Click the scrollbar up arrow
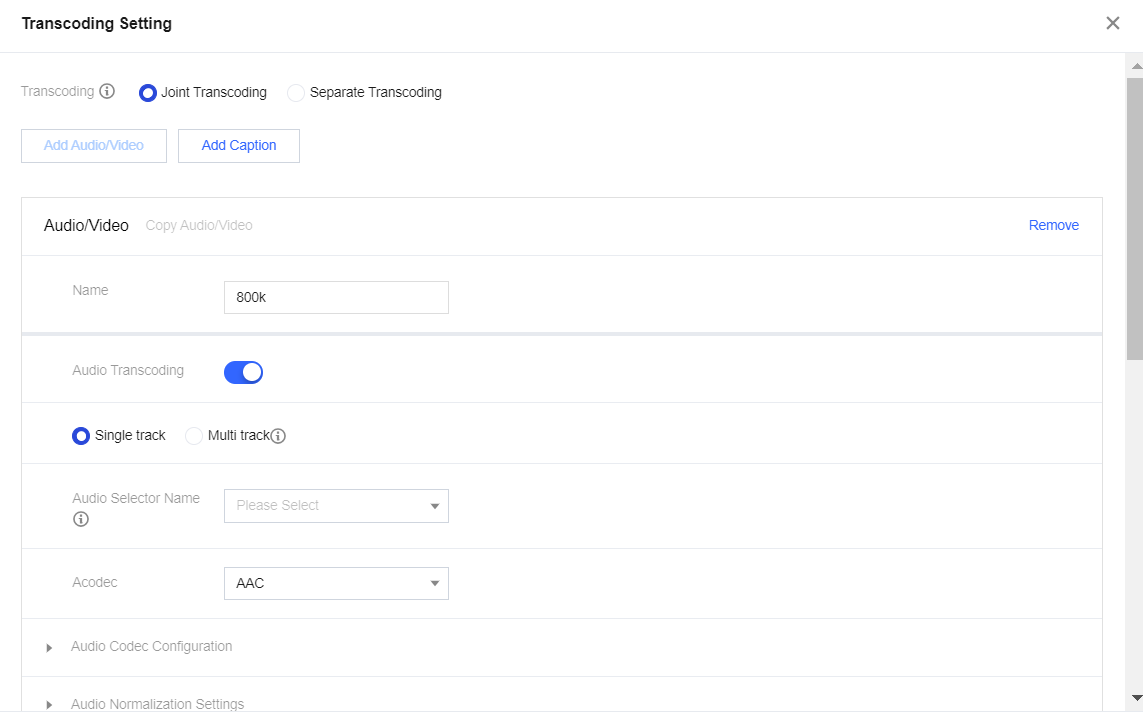Image resolution: width=1143 pixels, height=719 pixels. [1135, 66]
